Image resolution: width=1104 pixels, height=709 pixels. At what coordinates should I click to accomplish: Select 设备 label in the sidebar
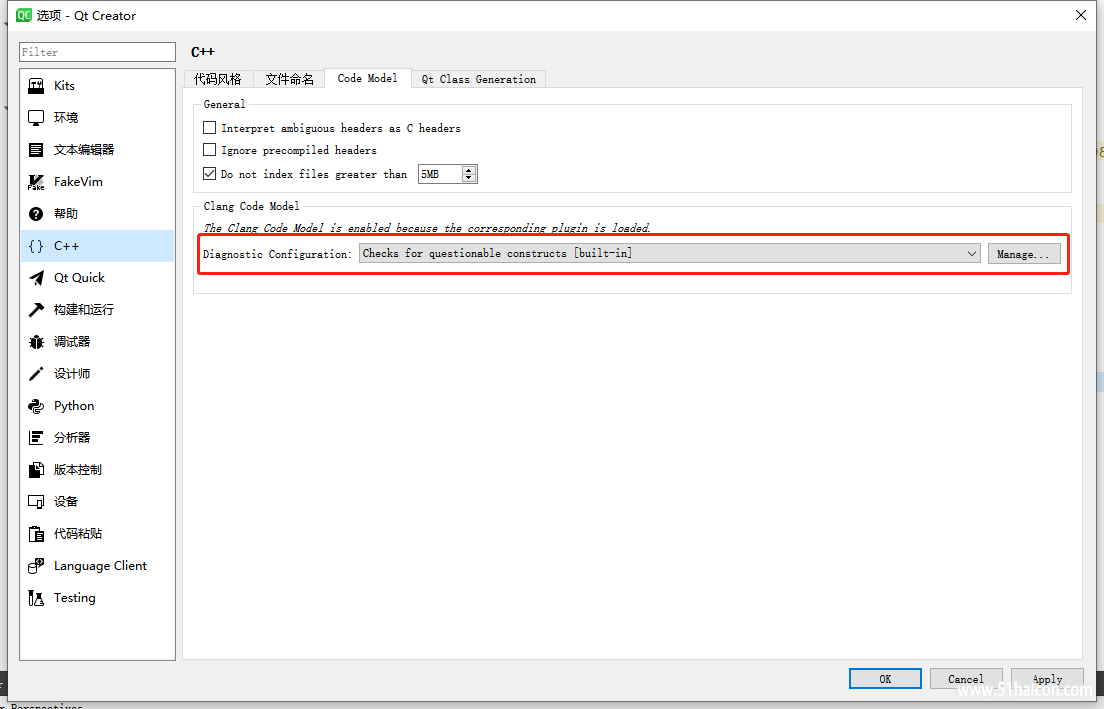(66, 502)
